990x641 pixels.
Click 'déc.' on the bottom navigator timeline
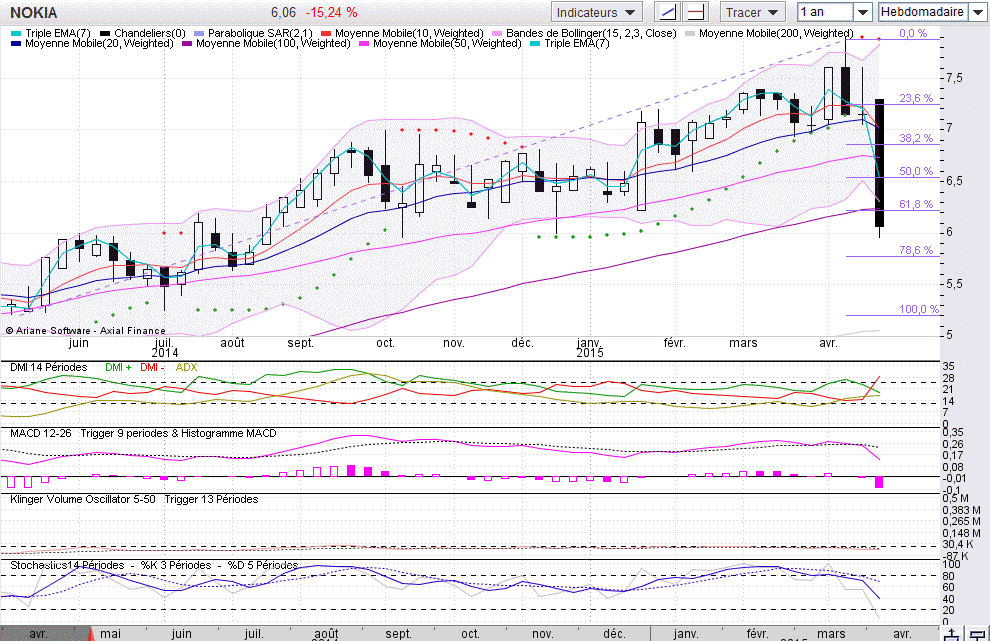[614, 633]
